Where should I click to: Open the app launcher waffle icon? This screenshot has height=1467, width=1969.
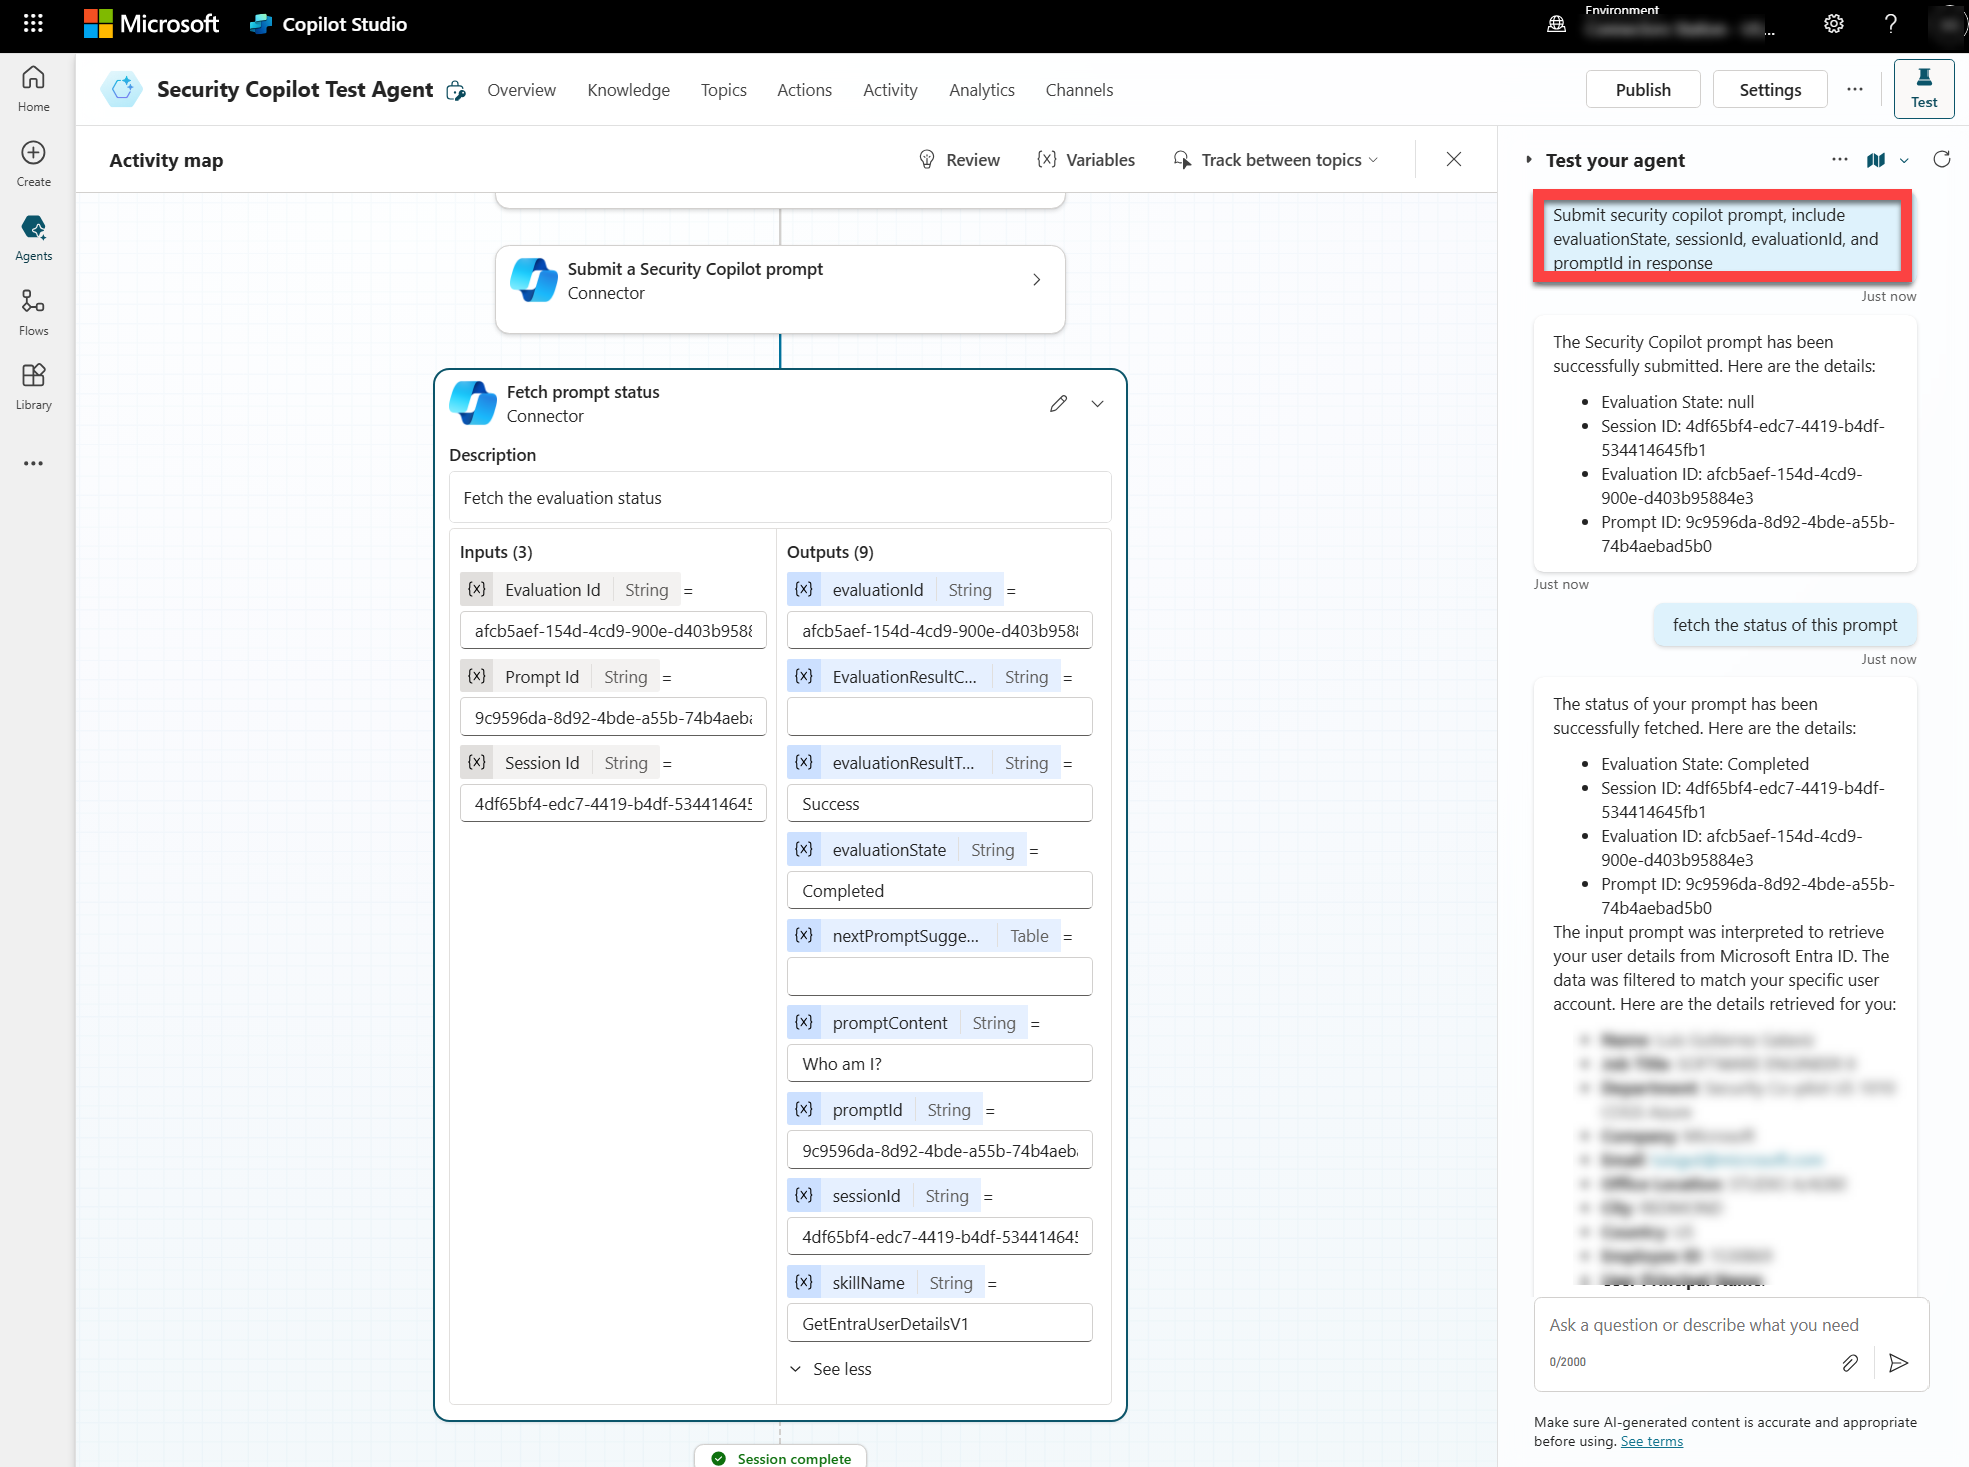coord(33,24)
